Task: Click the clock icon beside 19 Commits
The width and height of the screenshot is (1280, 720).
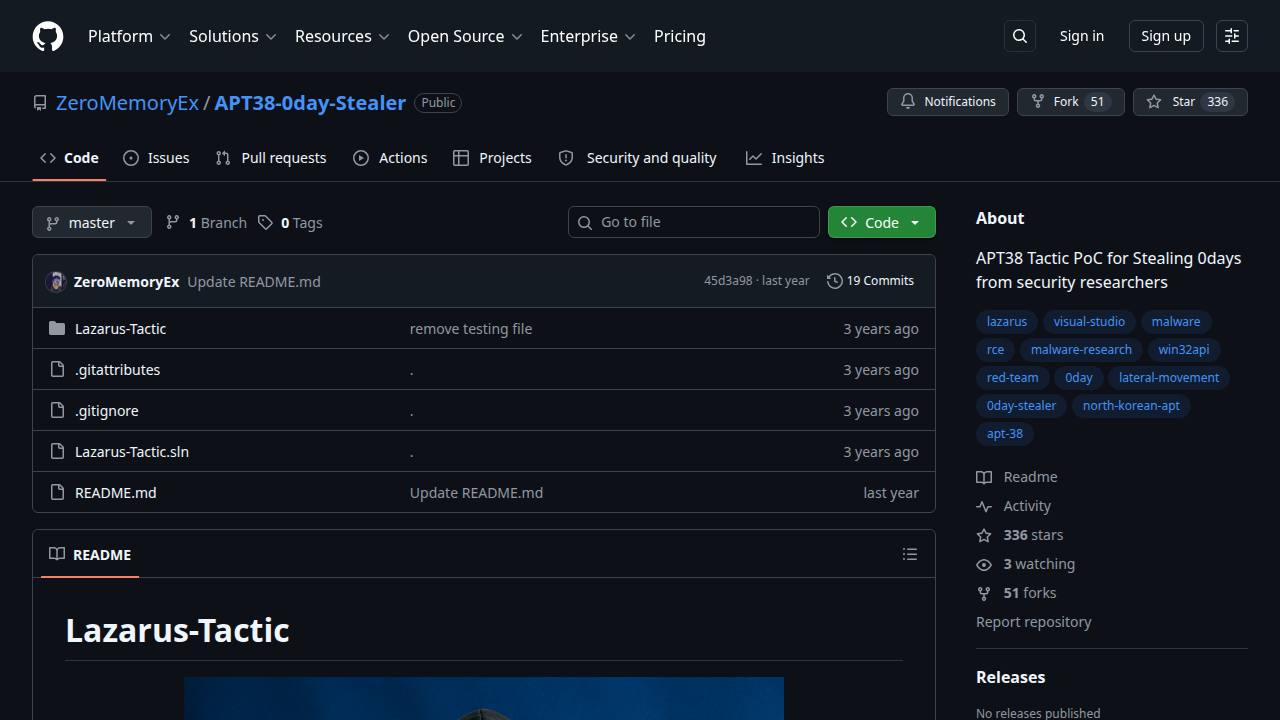Action: pos(834,281)
